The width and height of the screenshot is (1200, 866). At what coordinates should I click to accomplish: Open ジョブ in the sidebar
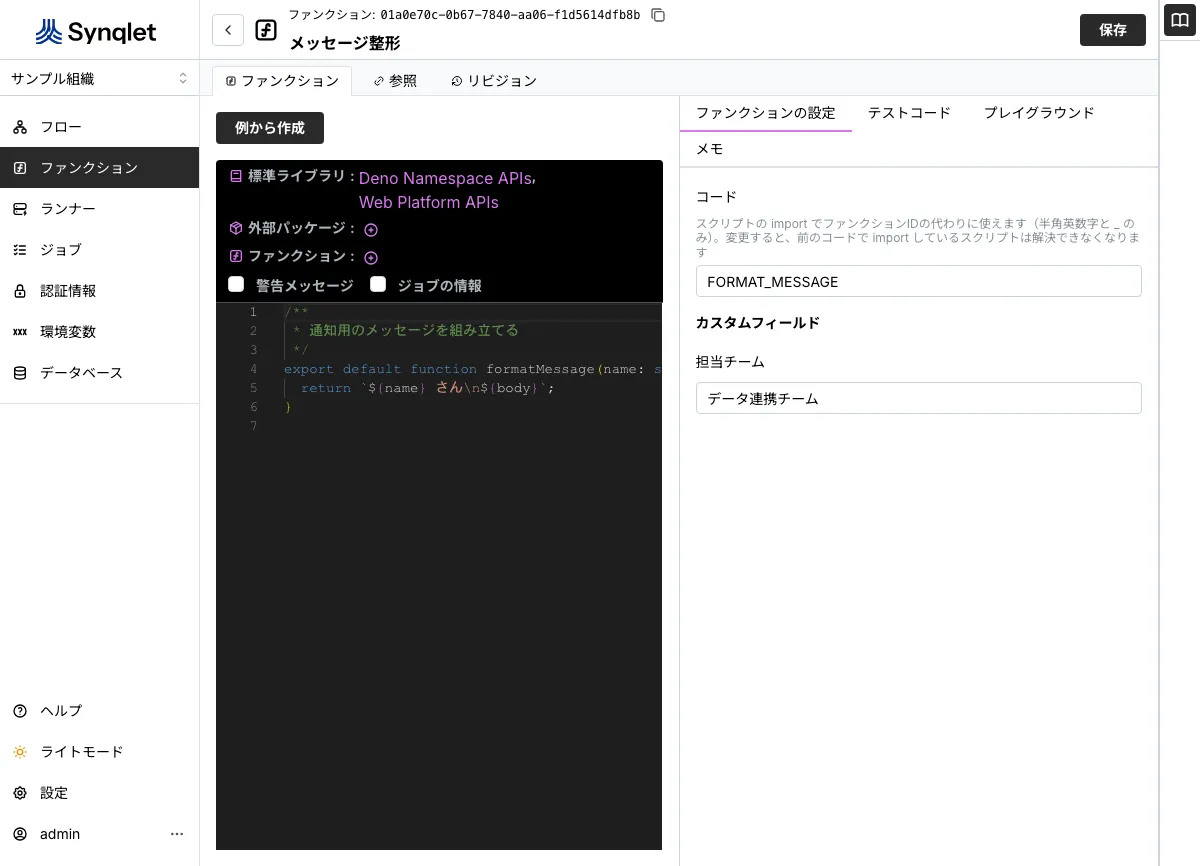[x=99, y=250]
